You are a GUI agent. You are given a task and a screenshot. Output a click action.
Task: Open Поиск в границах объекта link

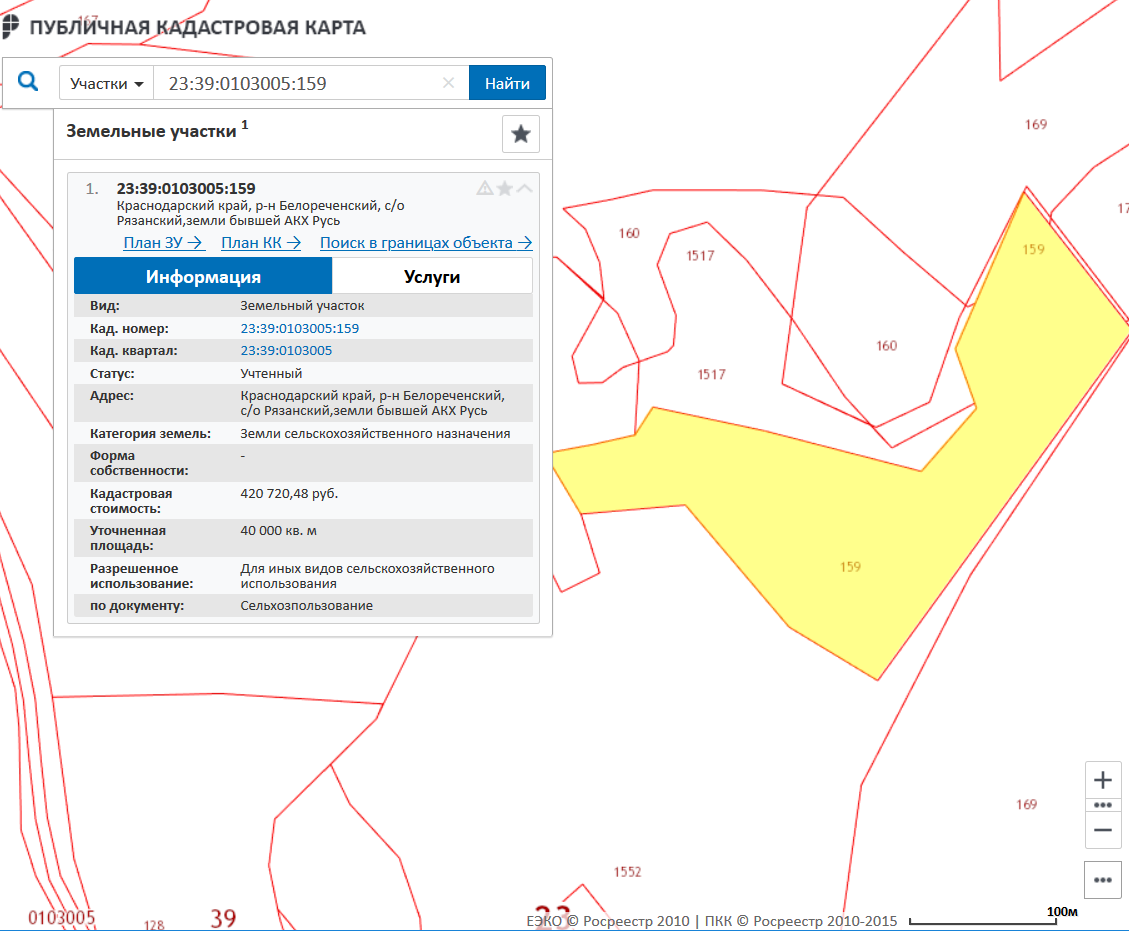coord(426,243)
